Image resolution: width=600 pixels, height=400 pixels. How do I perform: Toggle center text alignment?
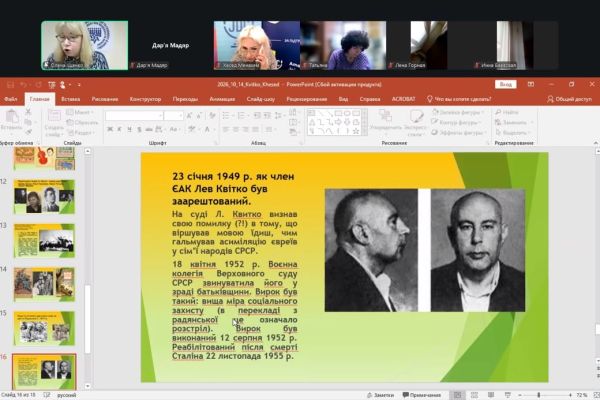click(236, 129)
